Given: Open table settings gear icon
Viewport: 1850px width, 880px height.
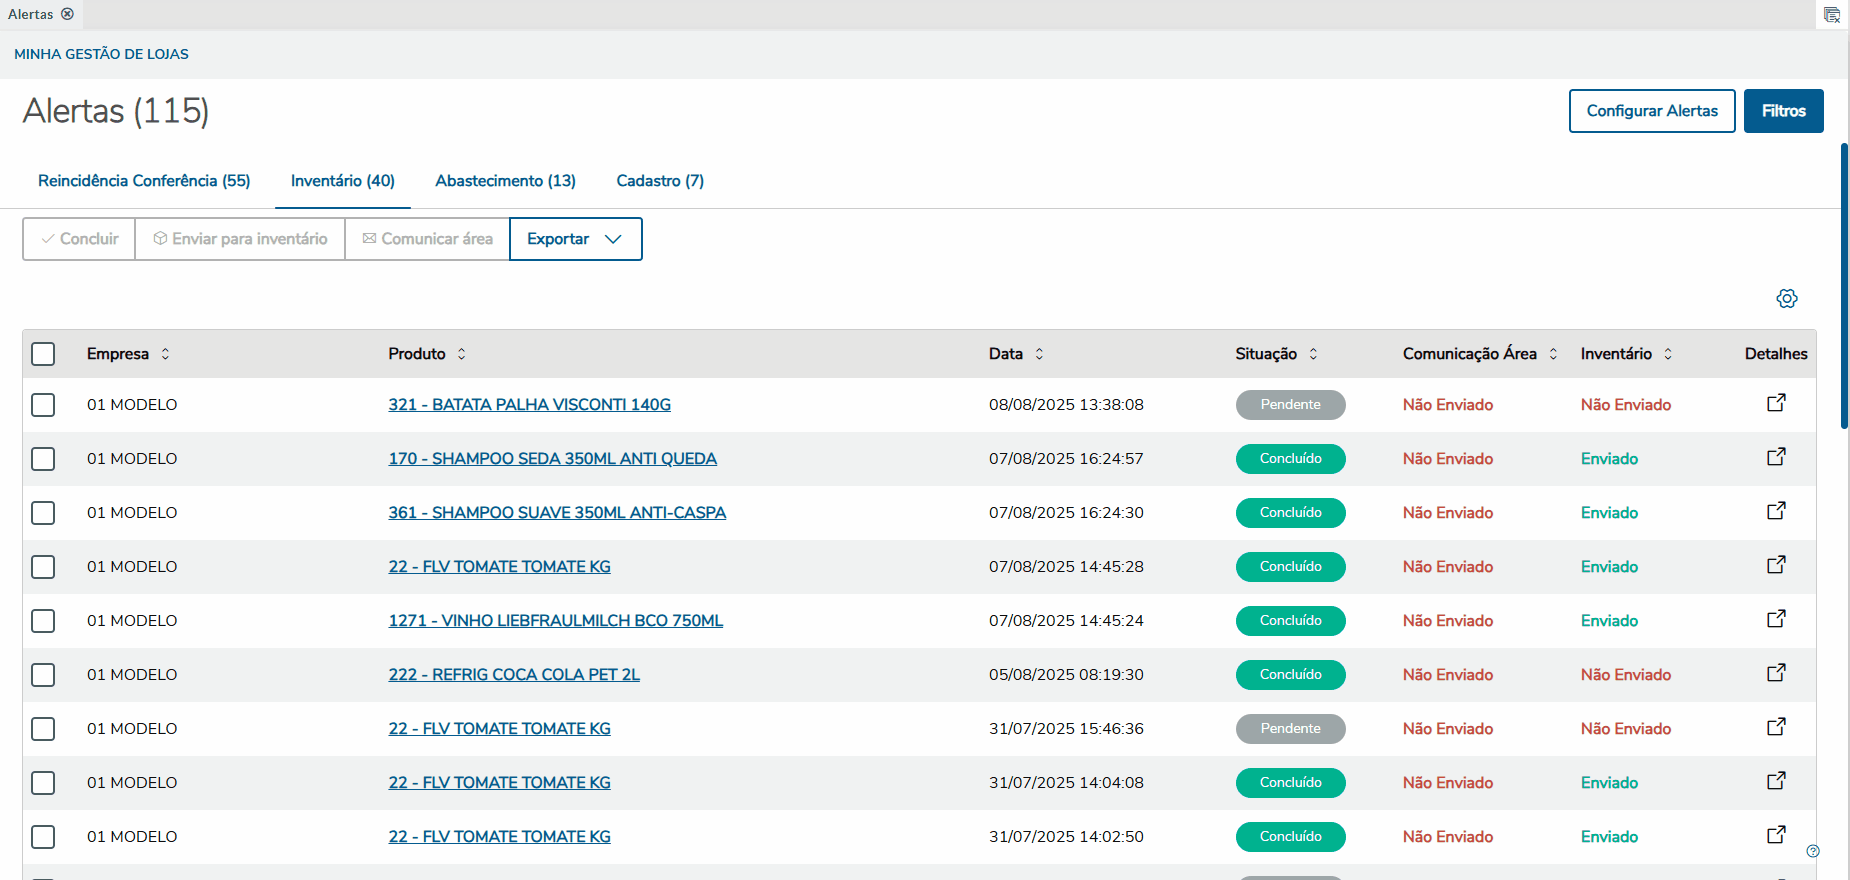Looking at the screenshot, I should [1787, 298].
